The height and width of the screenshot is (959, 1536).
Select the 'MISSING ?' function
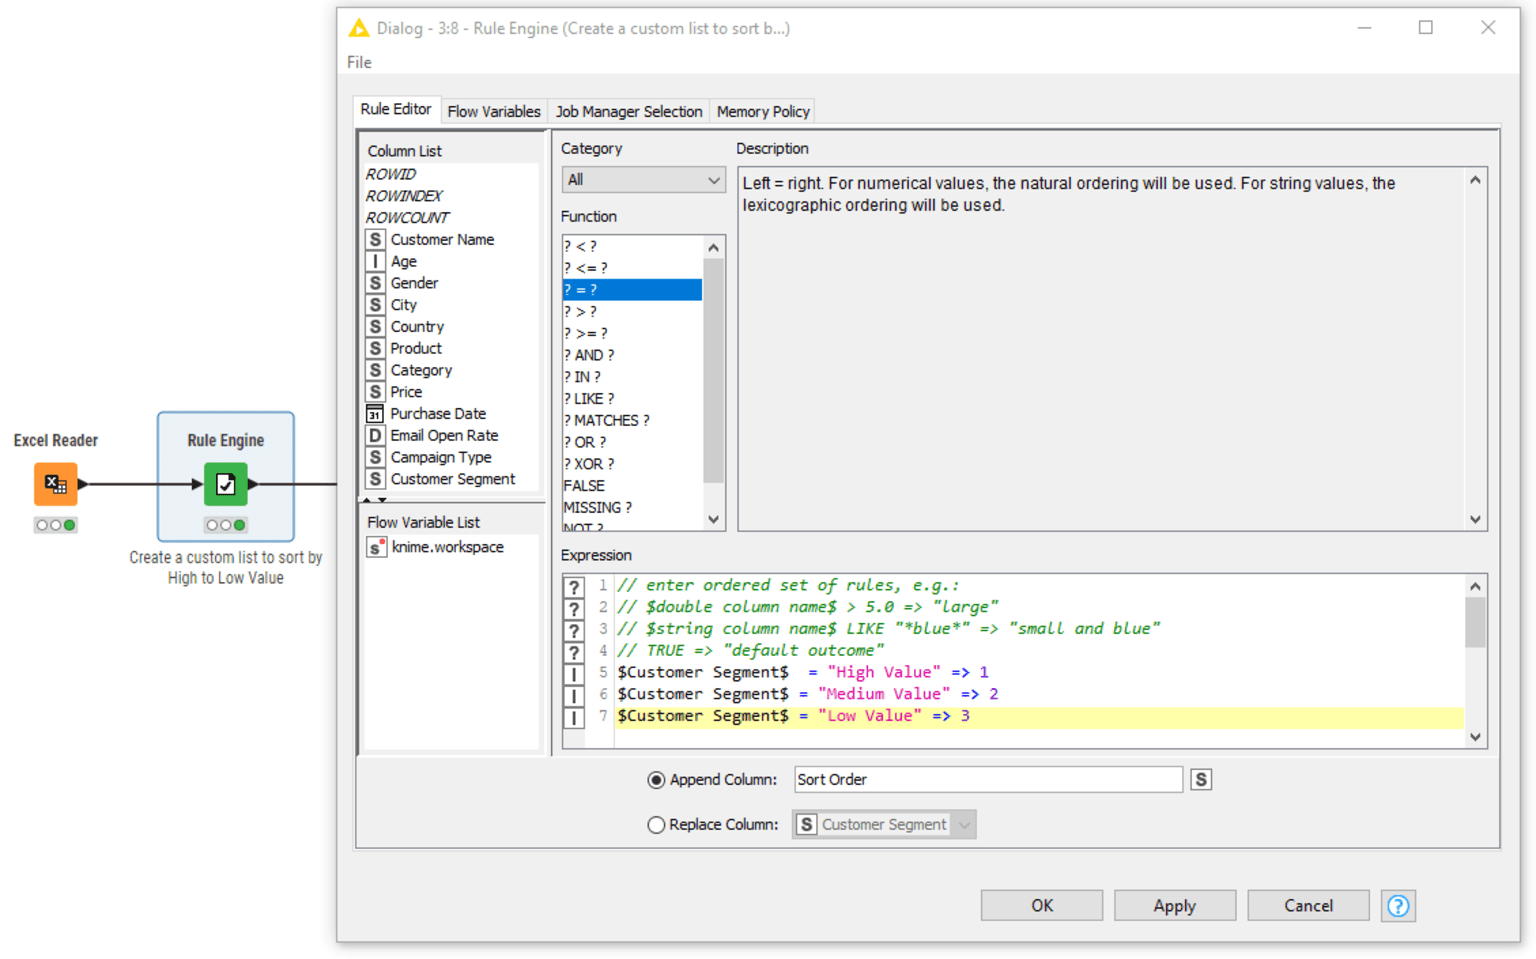[632, 508]
